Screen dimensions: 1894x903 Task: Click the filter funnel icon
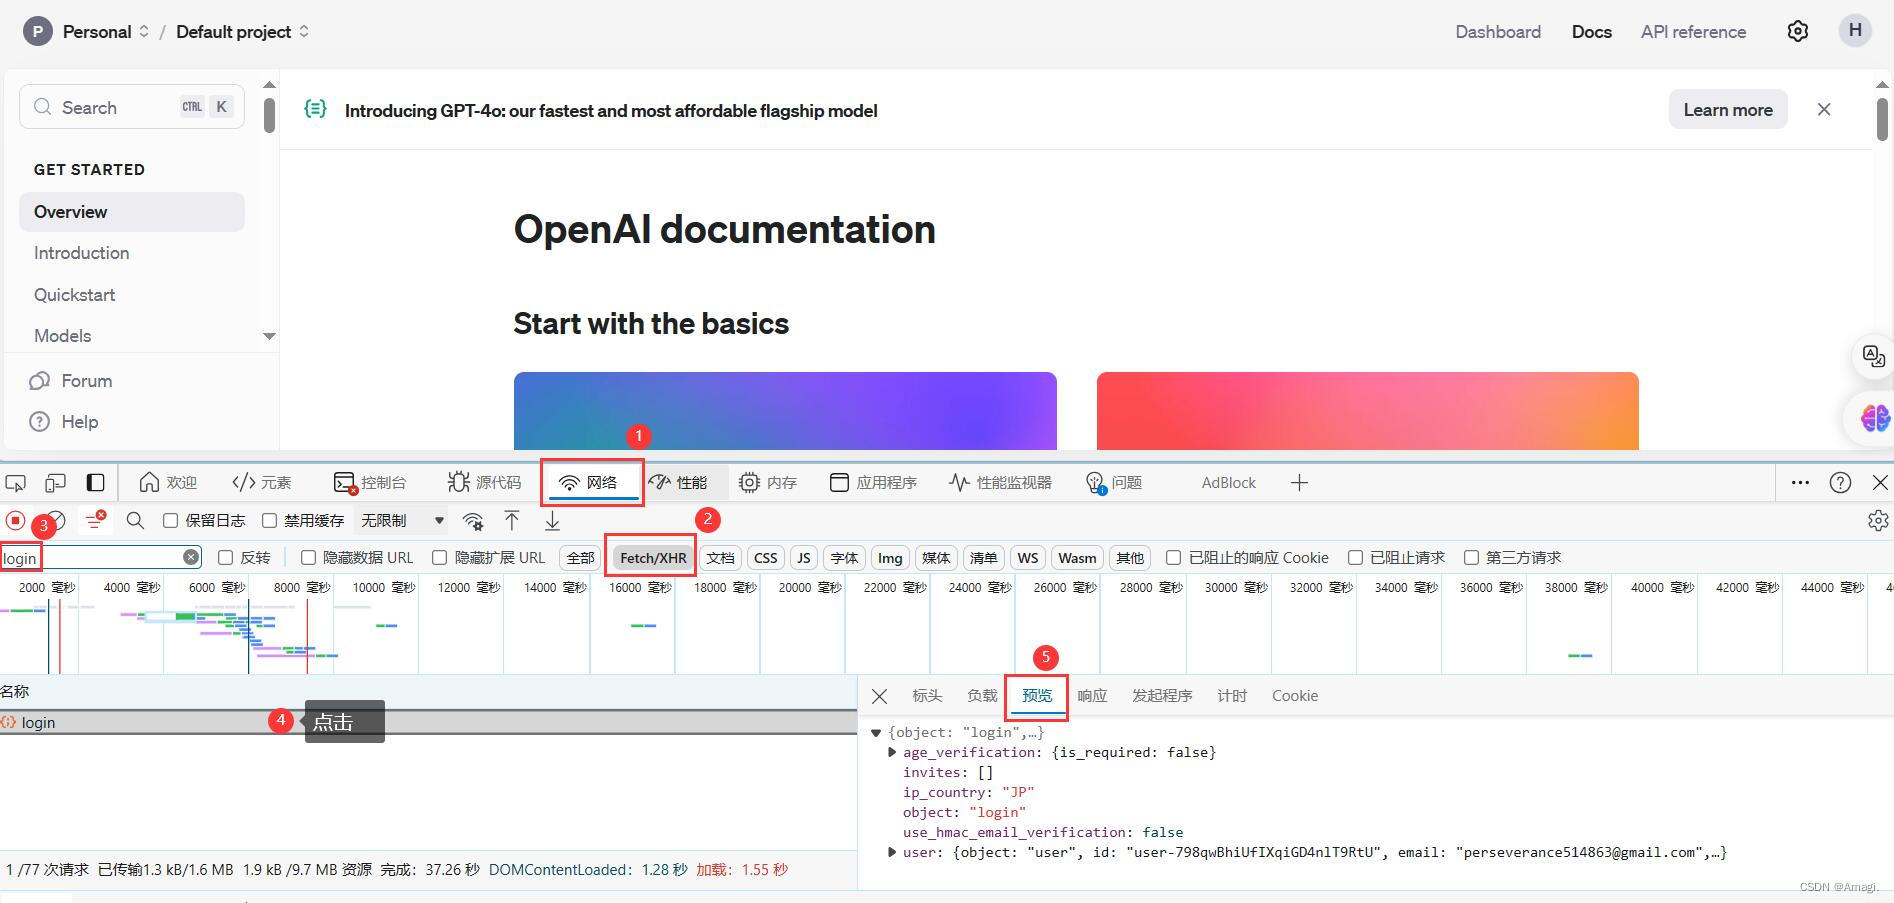pos(95,520)
